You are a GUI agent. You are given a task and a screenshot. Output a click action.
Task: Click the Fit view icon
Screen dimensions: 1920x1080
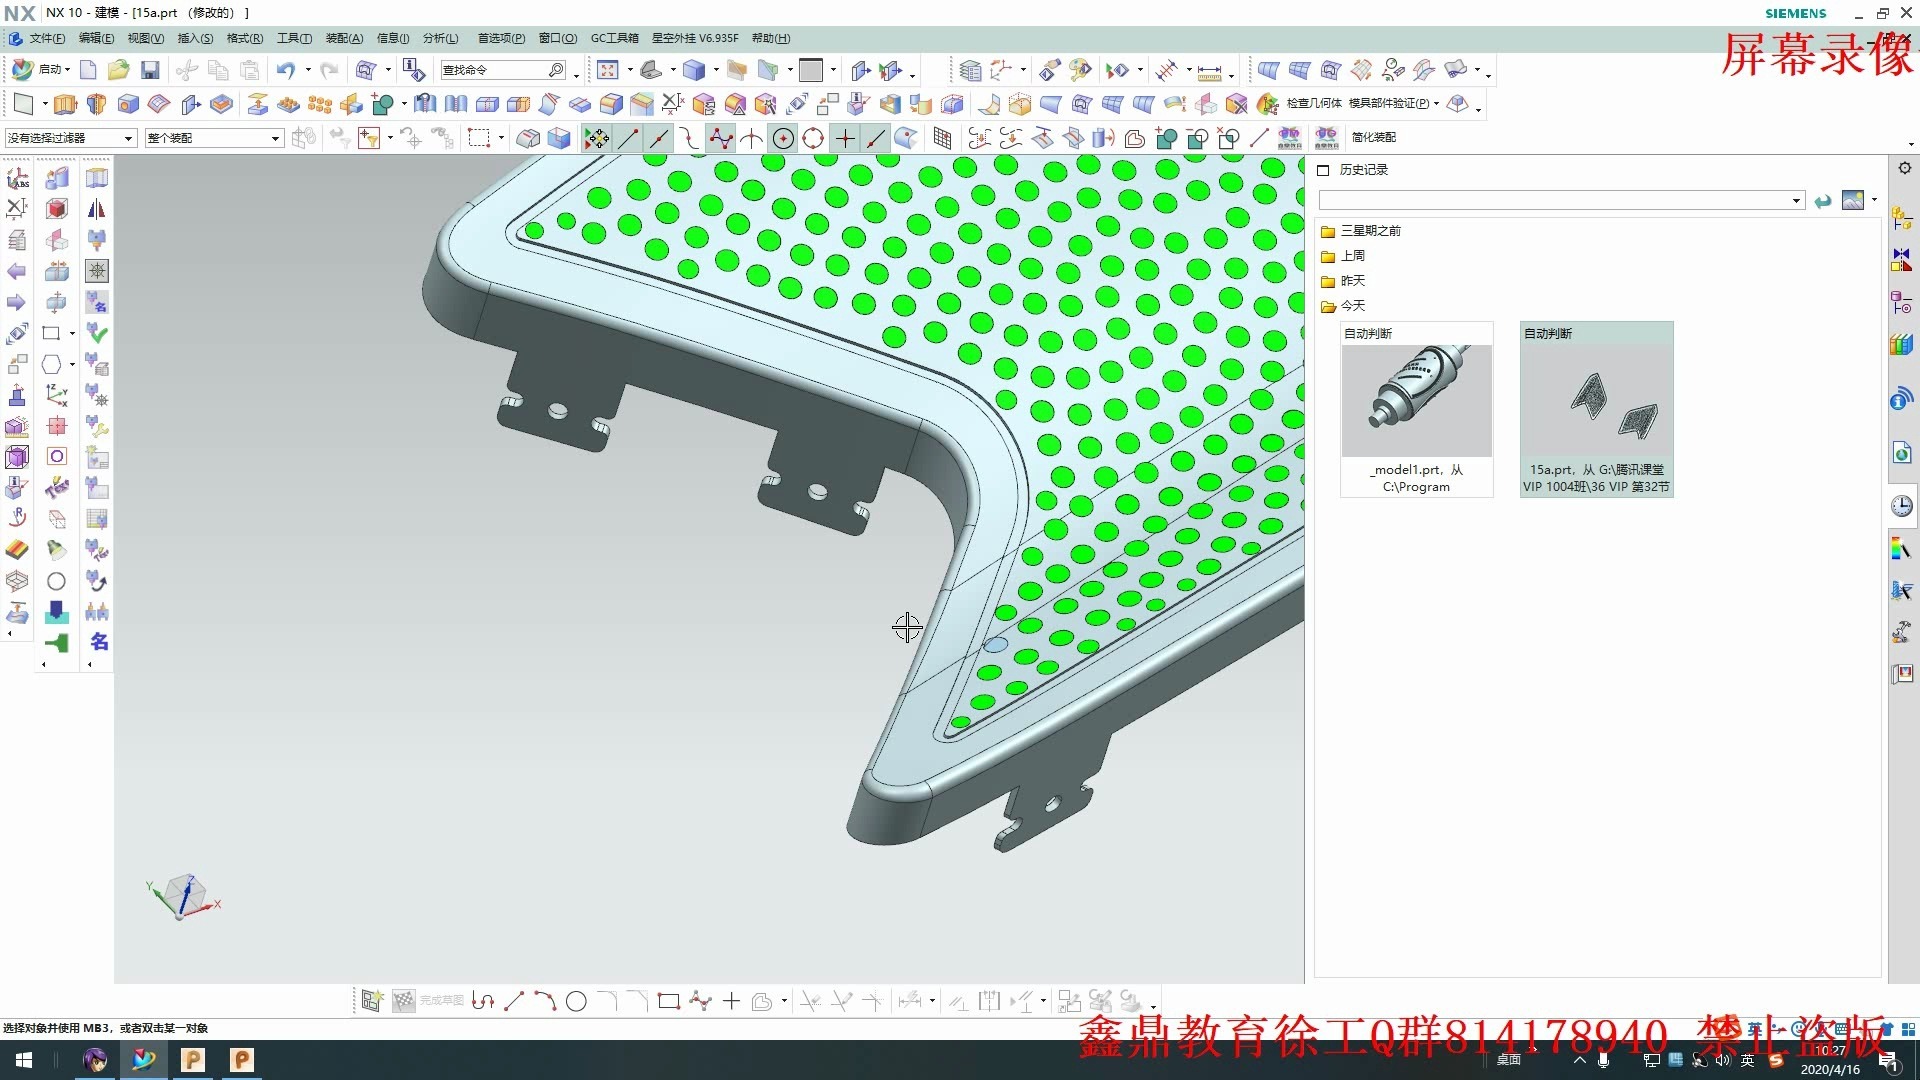(607, 70)
